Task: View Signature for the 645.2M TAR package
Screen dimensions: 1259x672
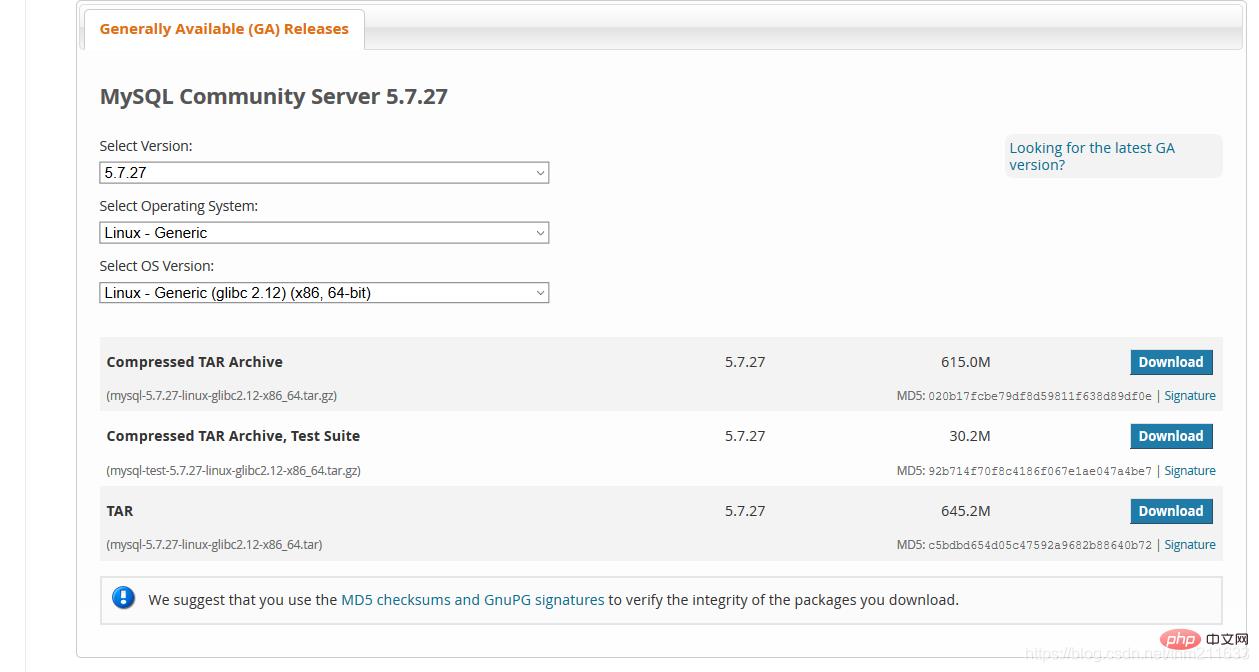Action: coord(1189,545)
